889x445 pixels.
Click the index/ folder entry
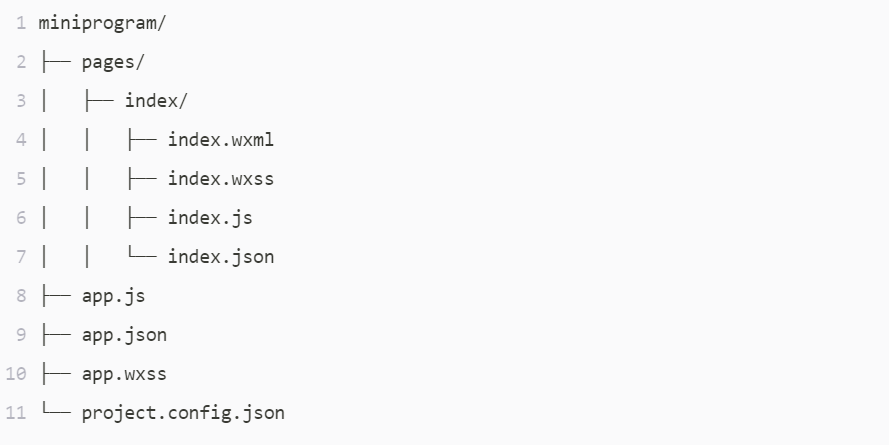[x=156, y=101]
